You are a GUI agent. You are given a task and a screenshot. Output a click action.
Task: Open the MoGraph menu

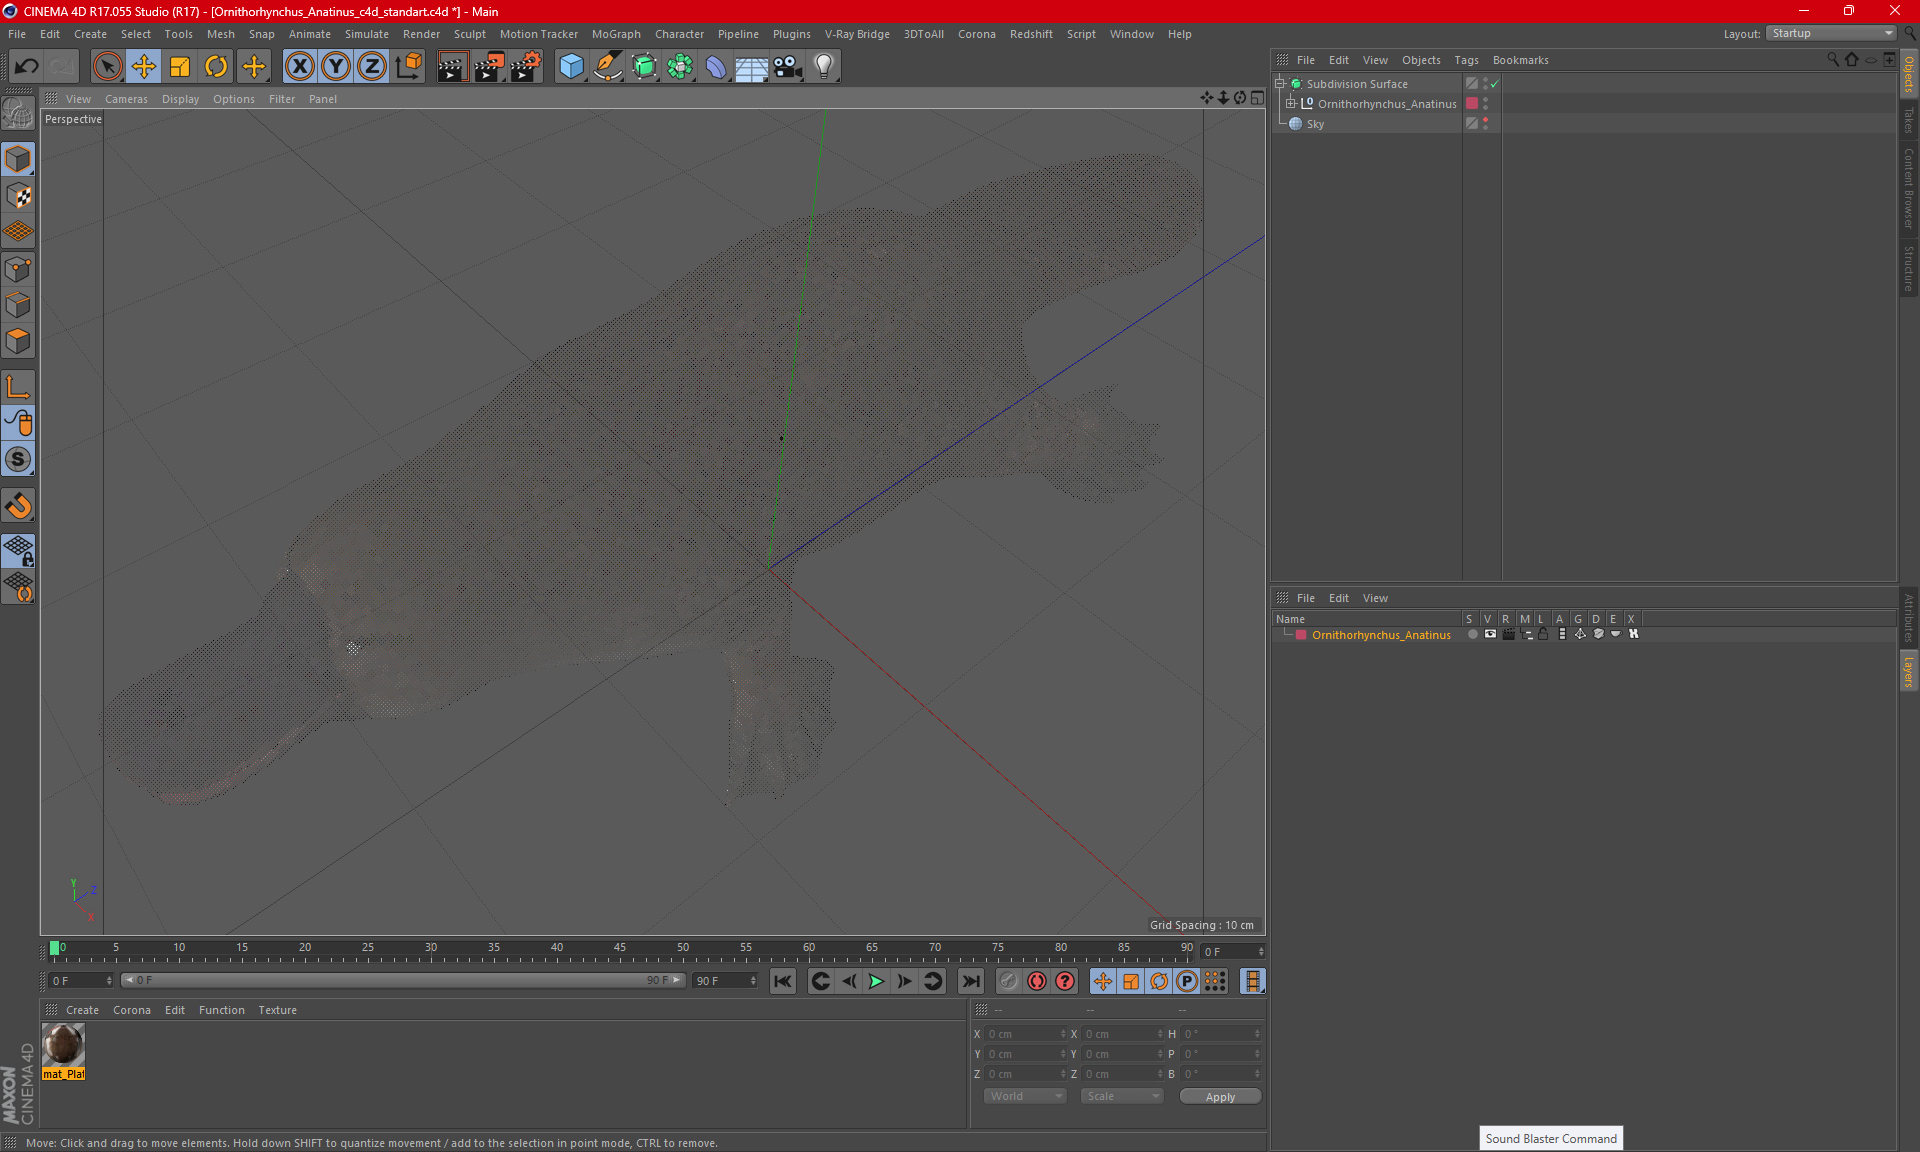point(616,34)
